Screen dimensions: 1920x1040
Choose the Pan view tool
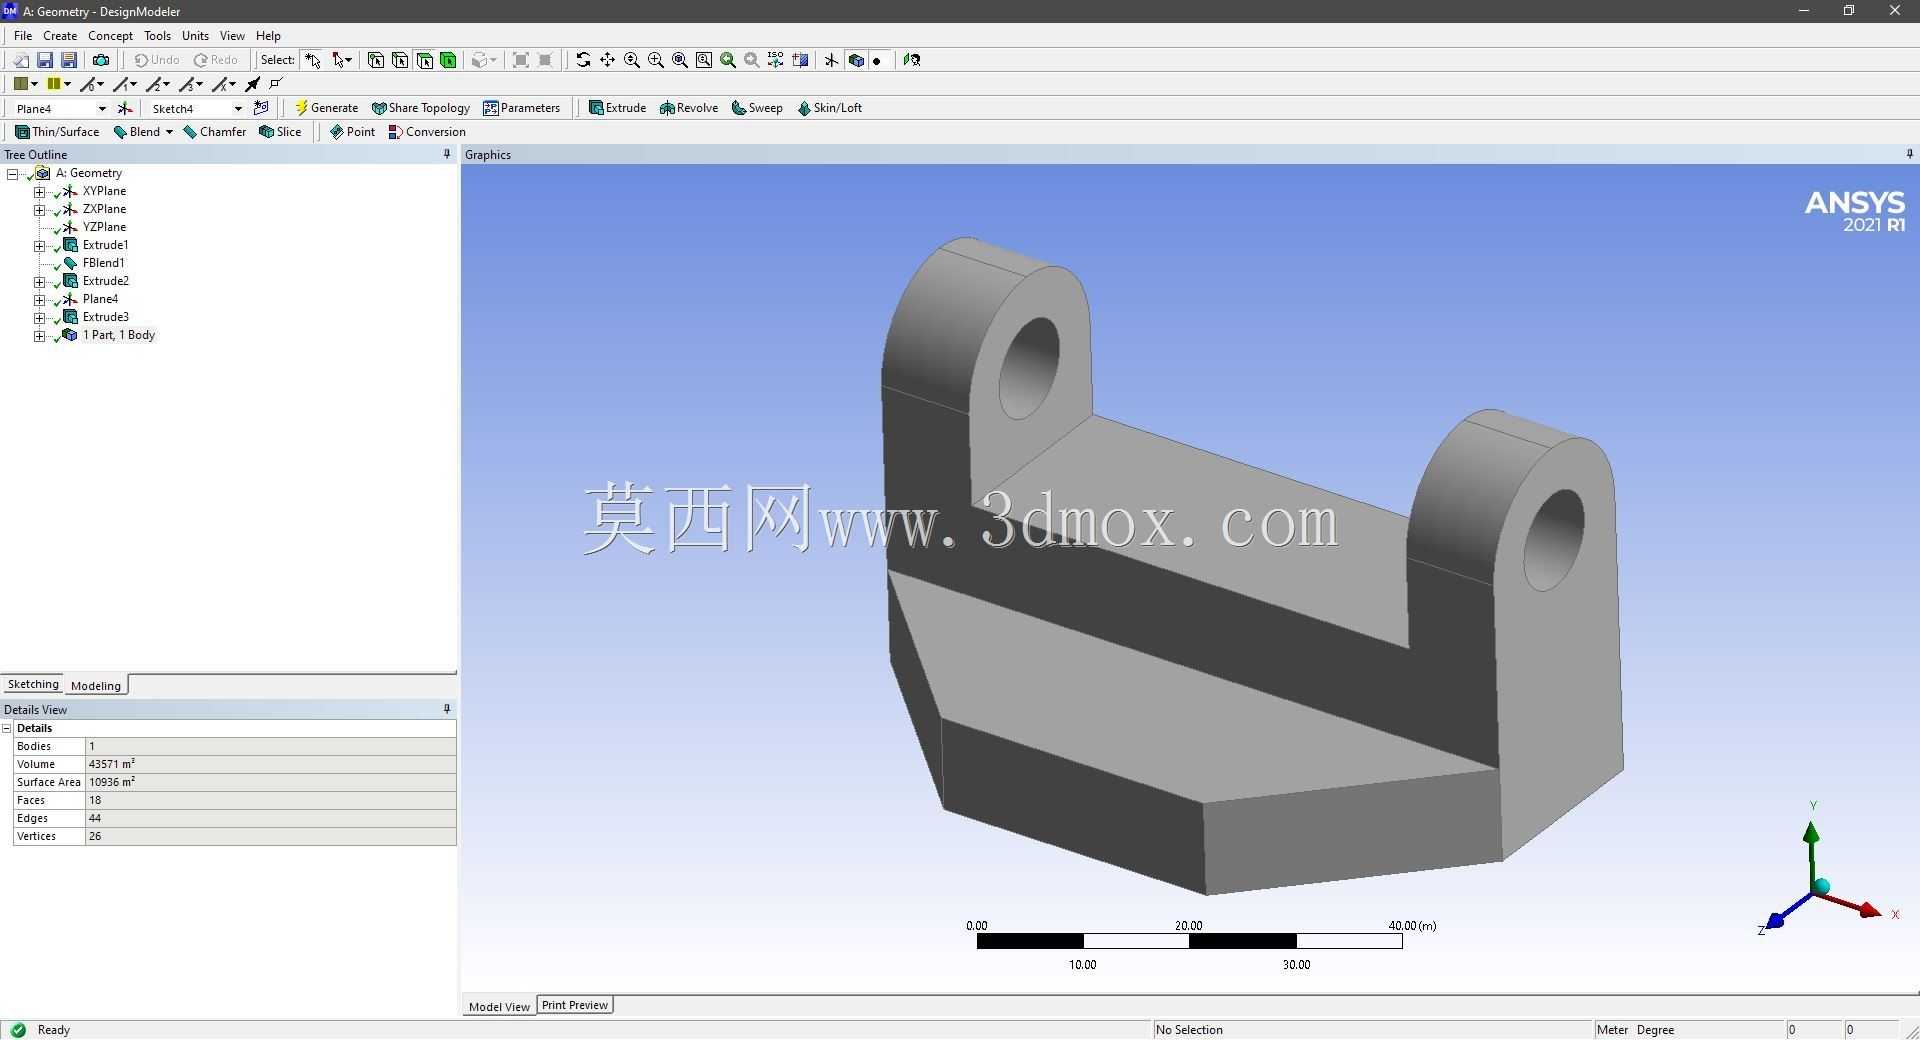pos(607,60)
